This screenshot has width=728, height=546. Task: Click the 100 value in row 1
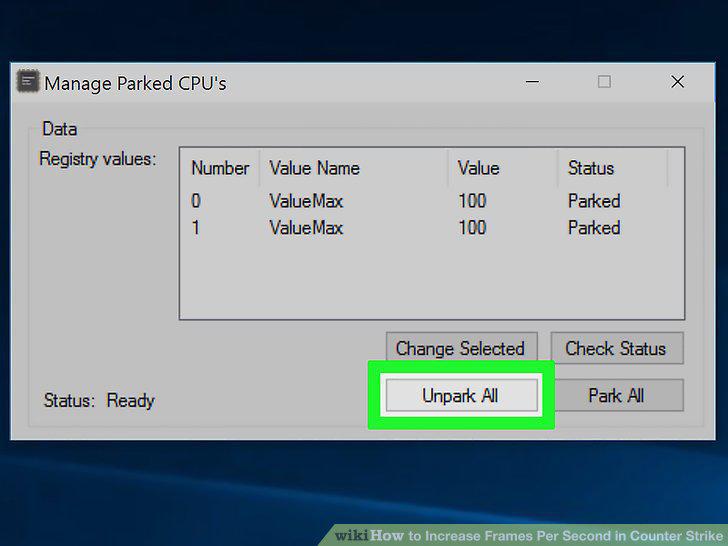(472, 228)
